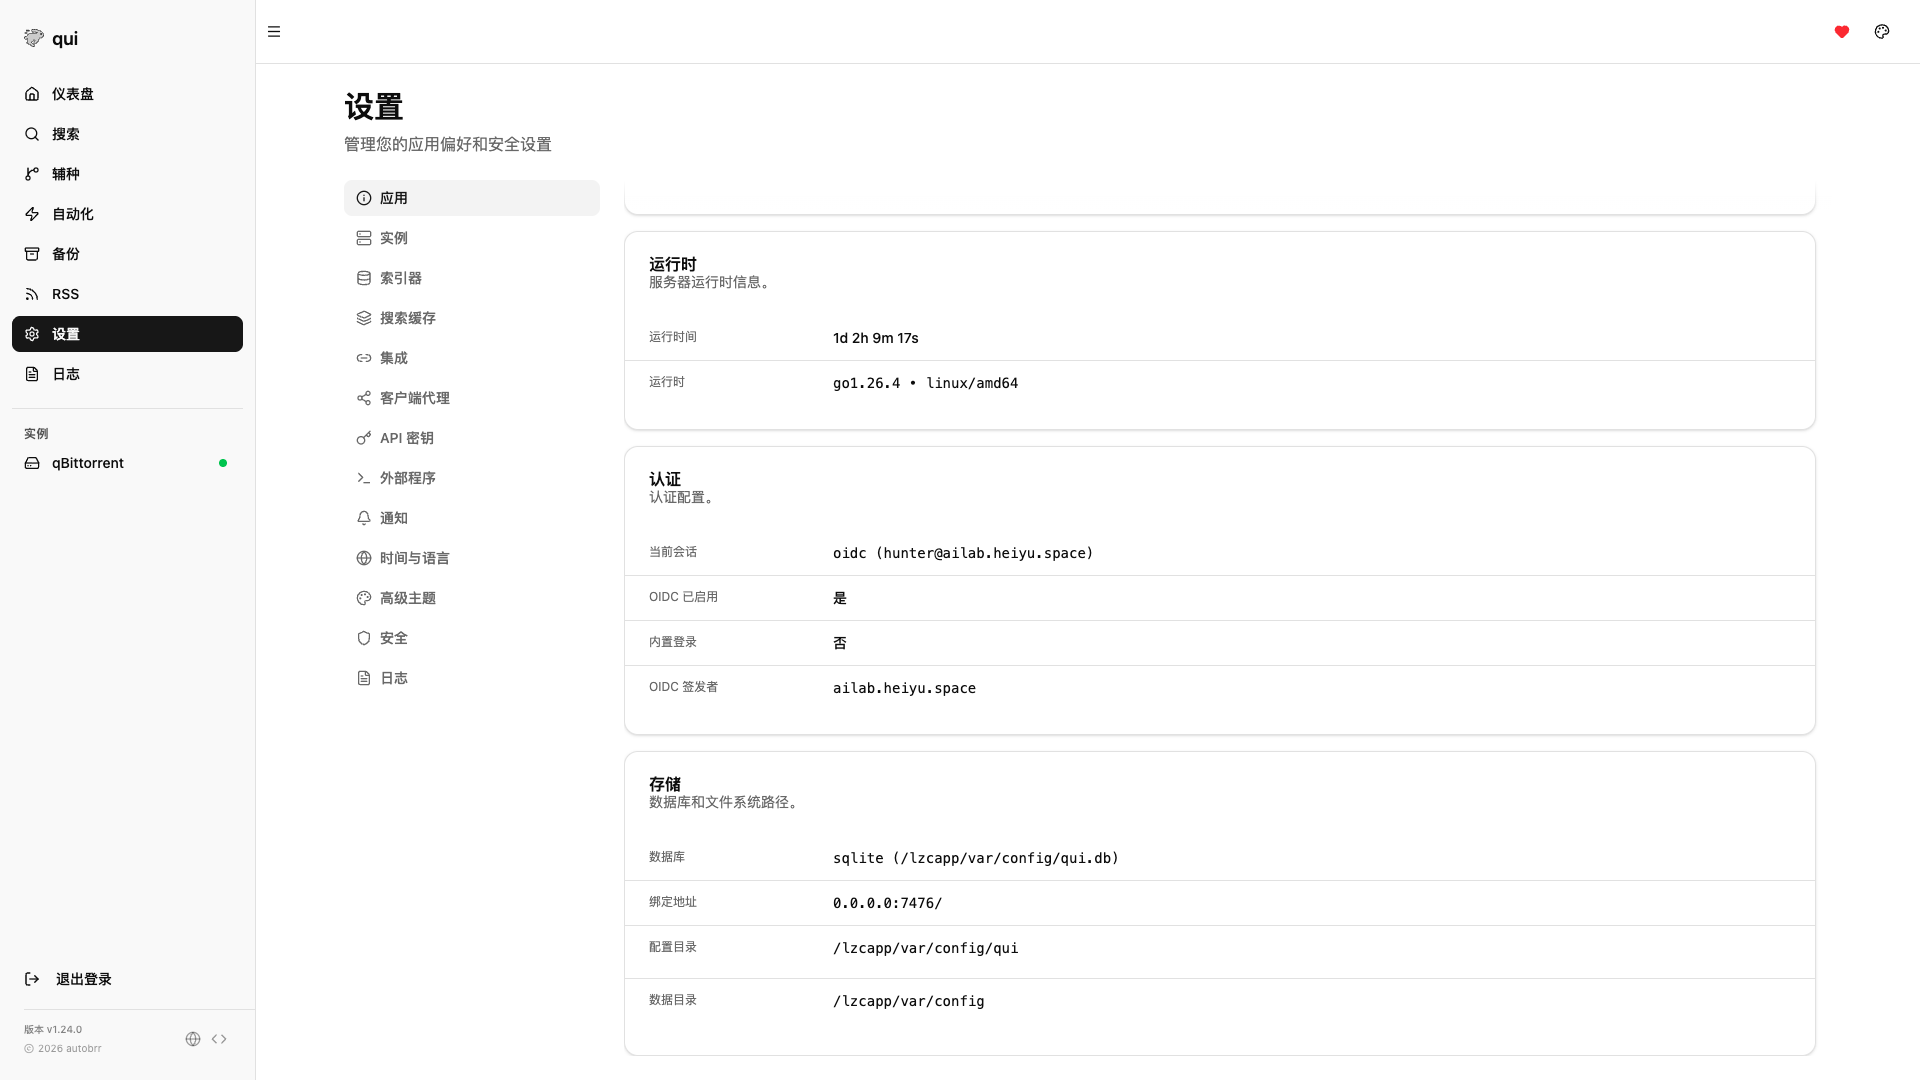
Task: Click the house icon for 仪表盘
Action: 32,94
